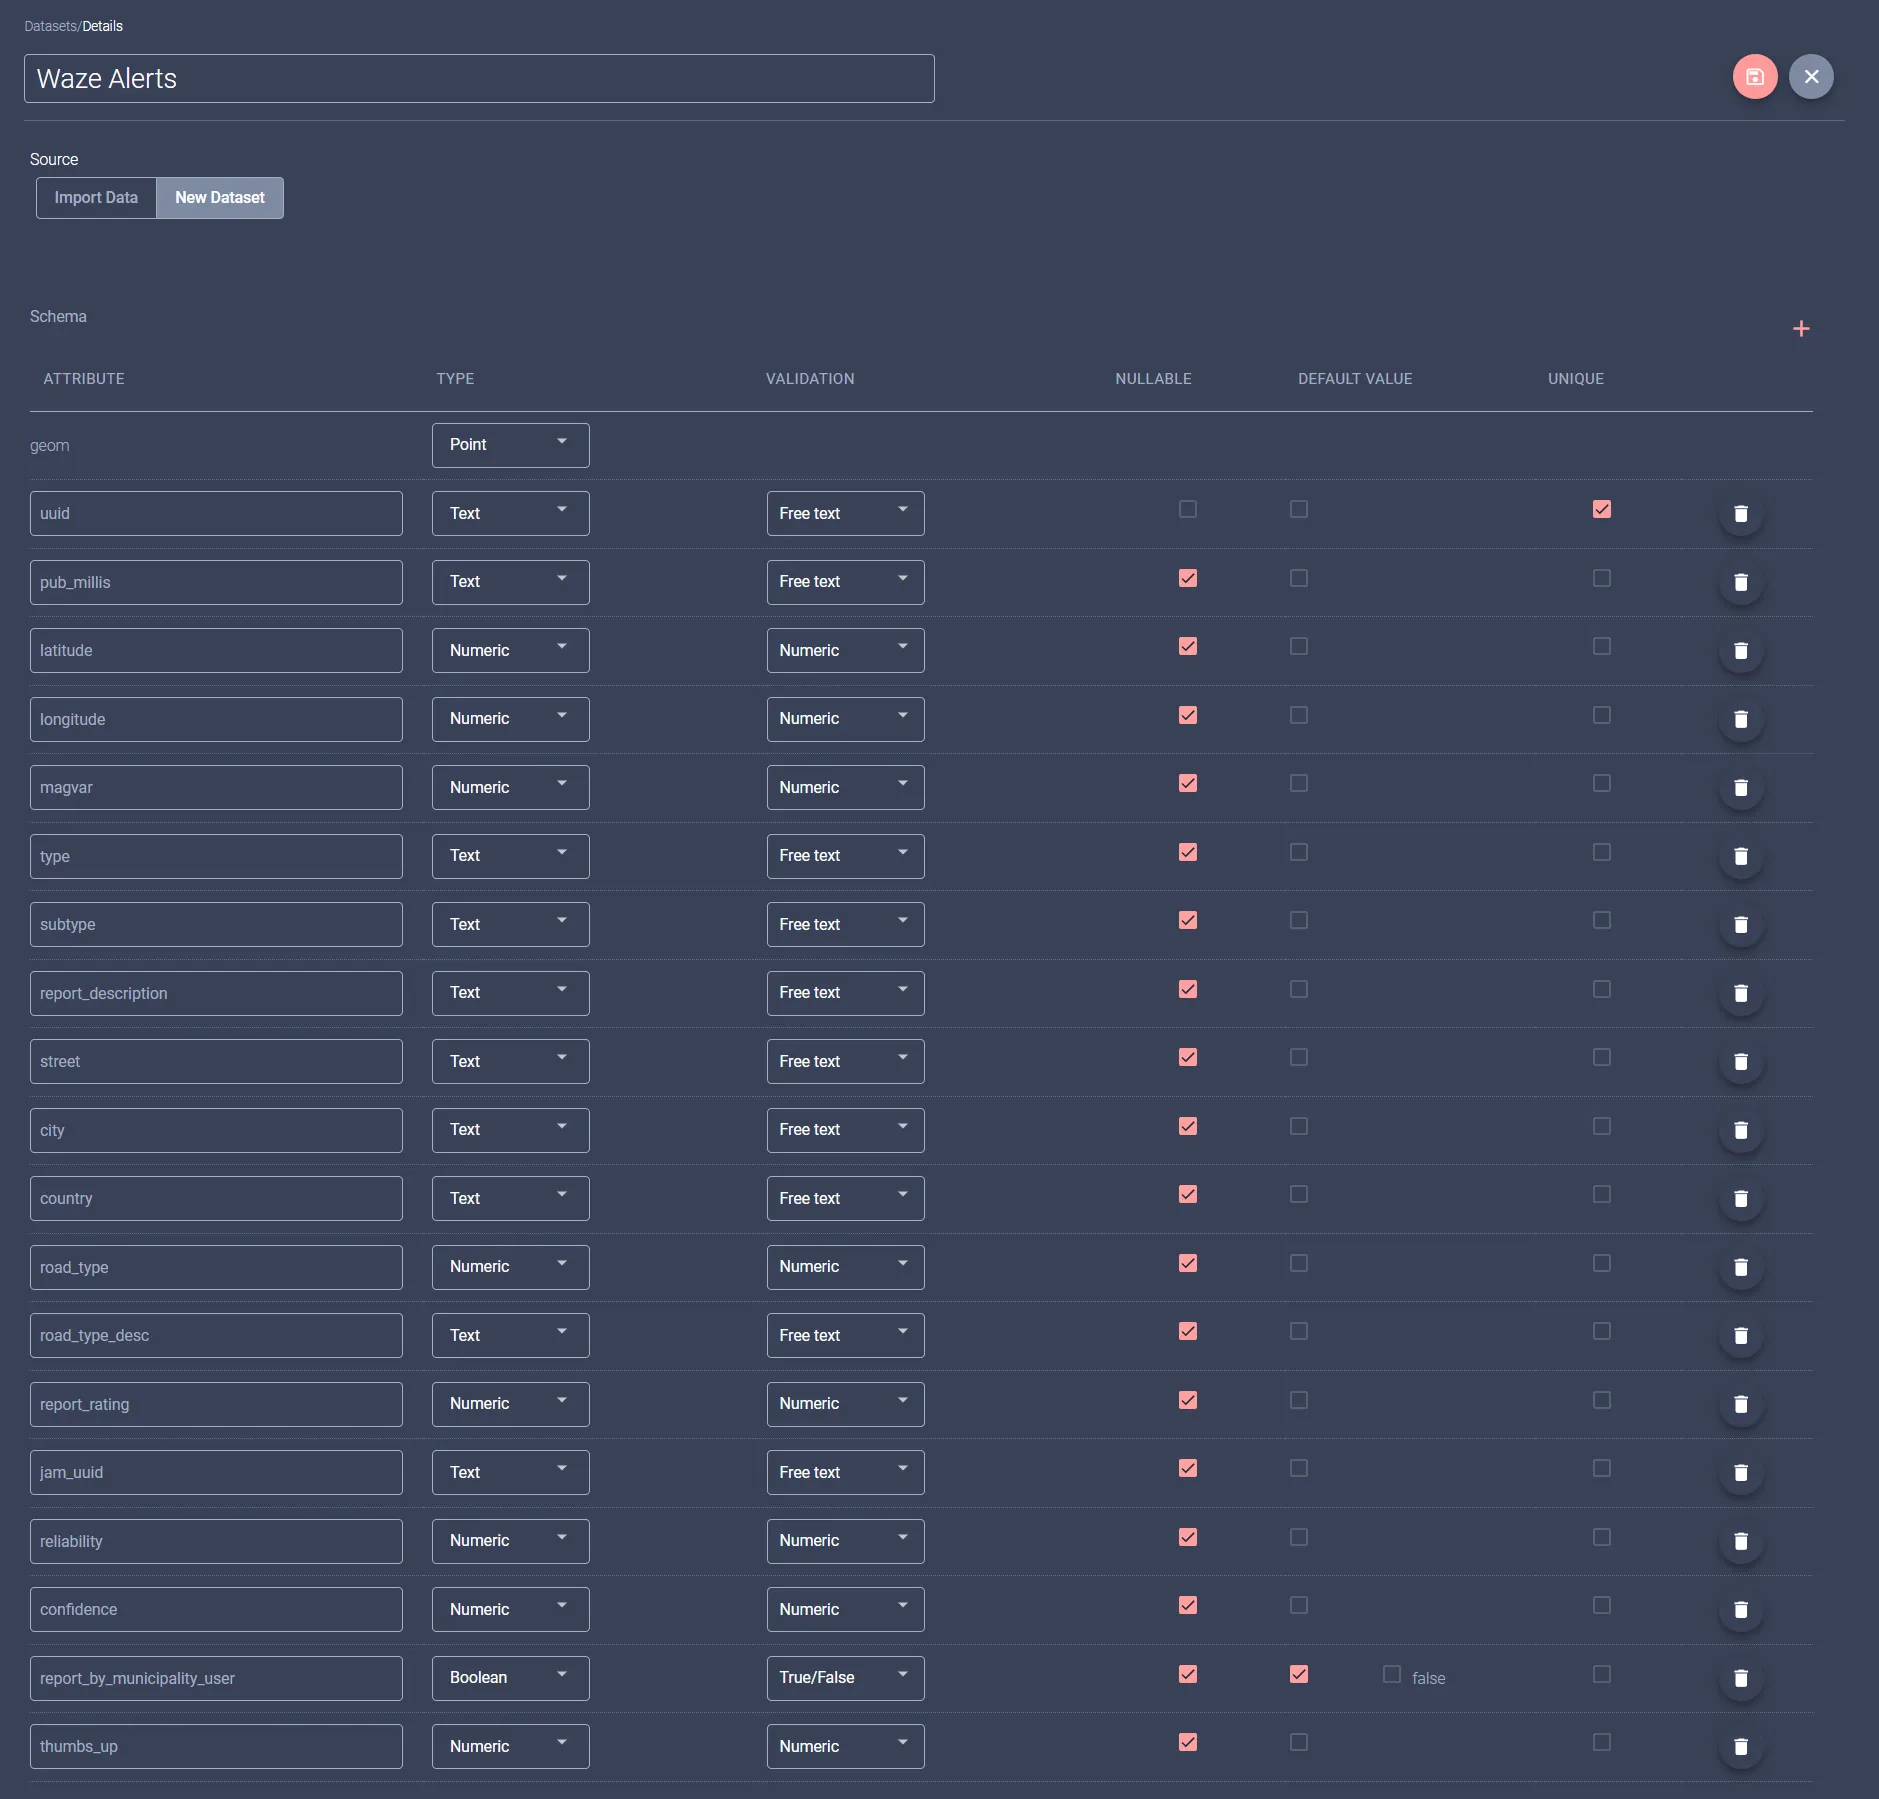Switch to the Import Data source tab
Viewport: 1879px width, 1799px height.
pos(96,198)
